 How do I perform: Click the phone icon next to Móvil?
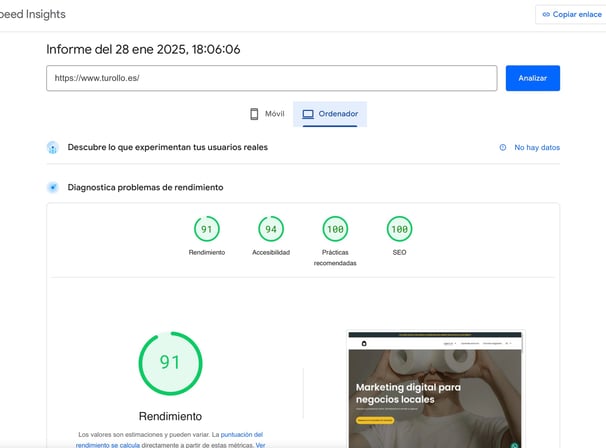pos(254,114)
